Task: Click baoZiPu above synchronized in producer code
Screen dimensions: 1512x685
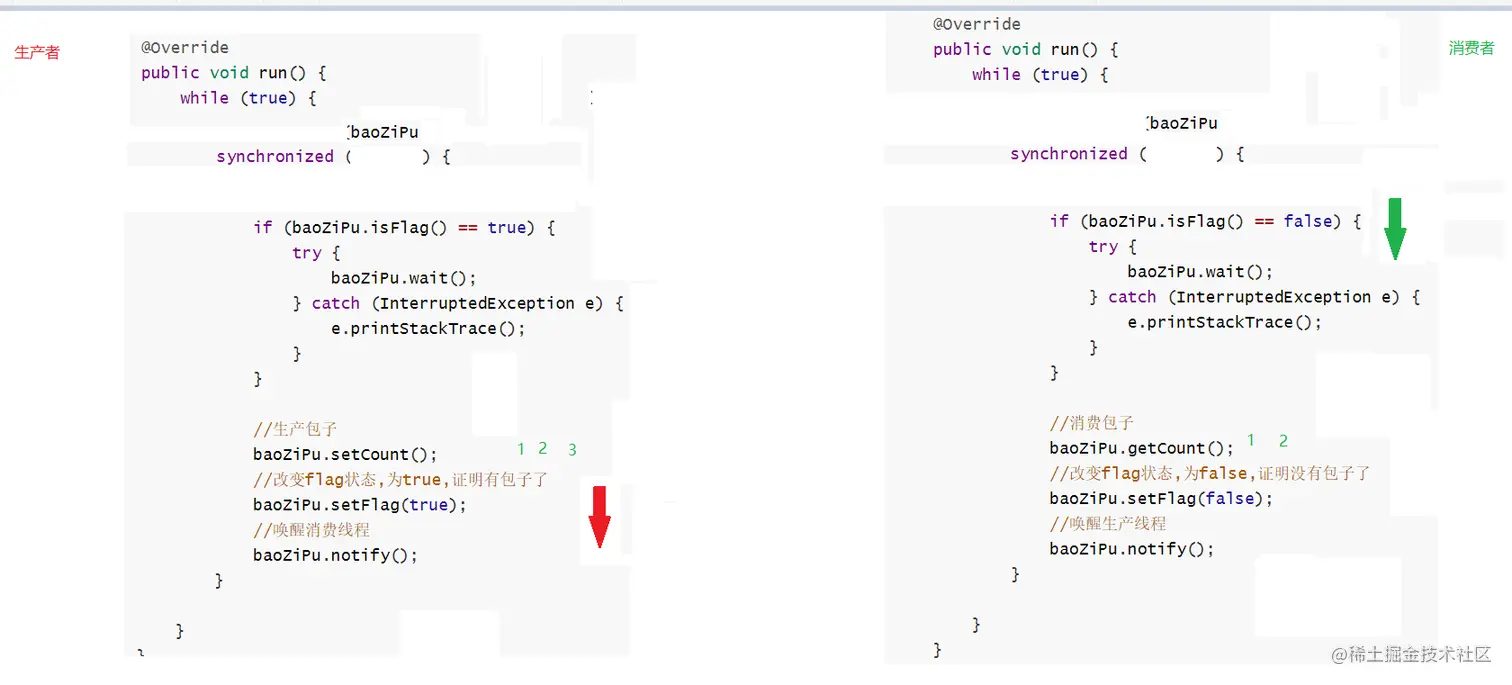Action: click(x=384, y=132)
